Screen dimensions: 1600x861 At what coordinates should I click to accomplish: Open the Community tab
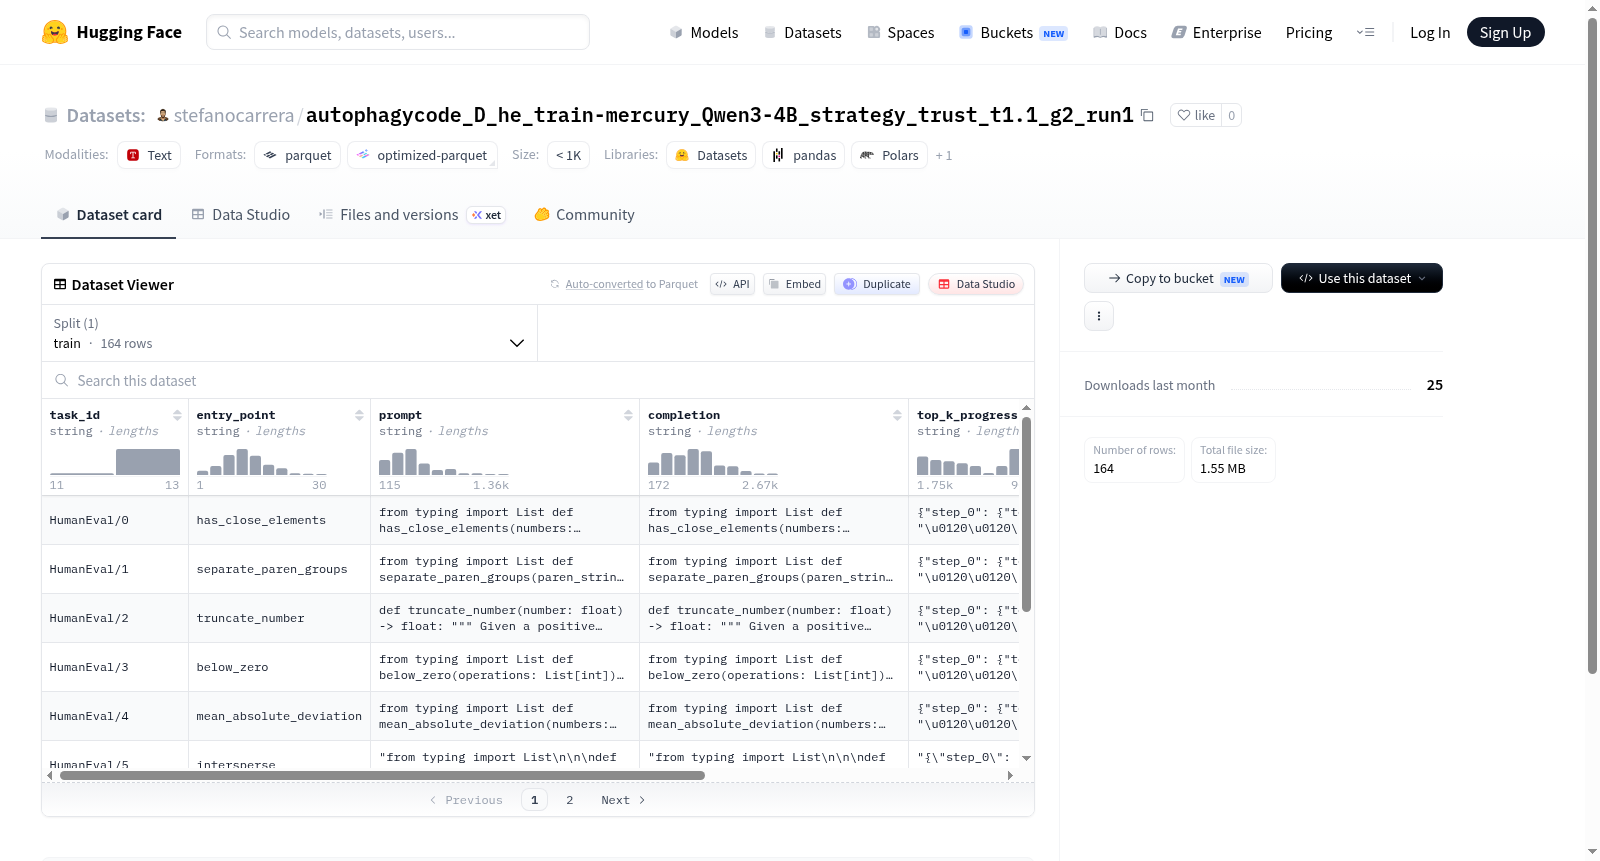coord(584,214)
